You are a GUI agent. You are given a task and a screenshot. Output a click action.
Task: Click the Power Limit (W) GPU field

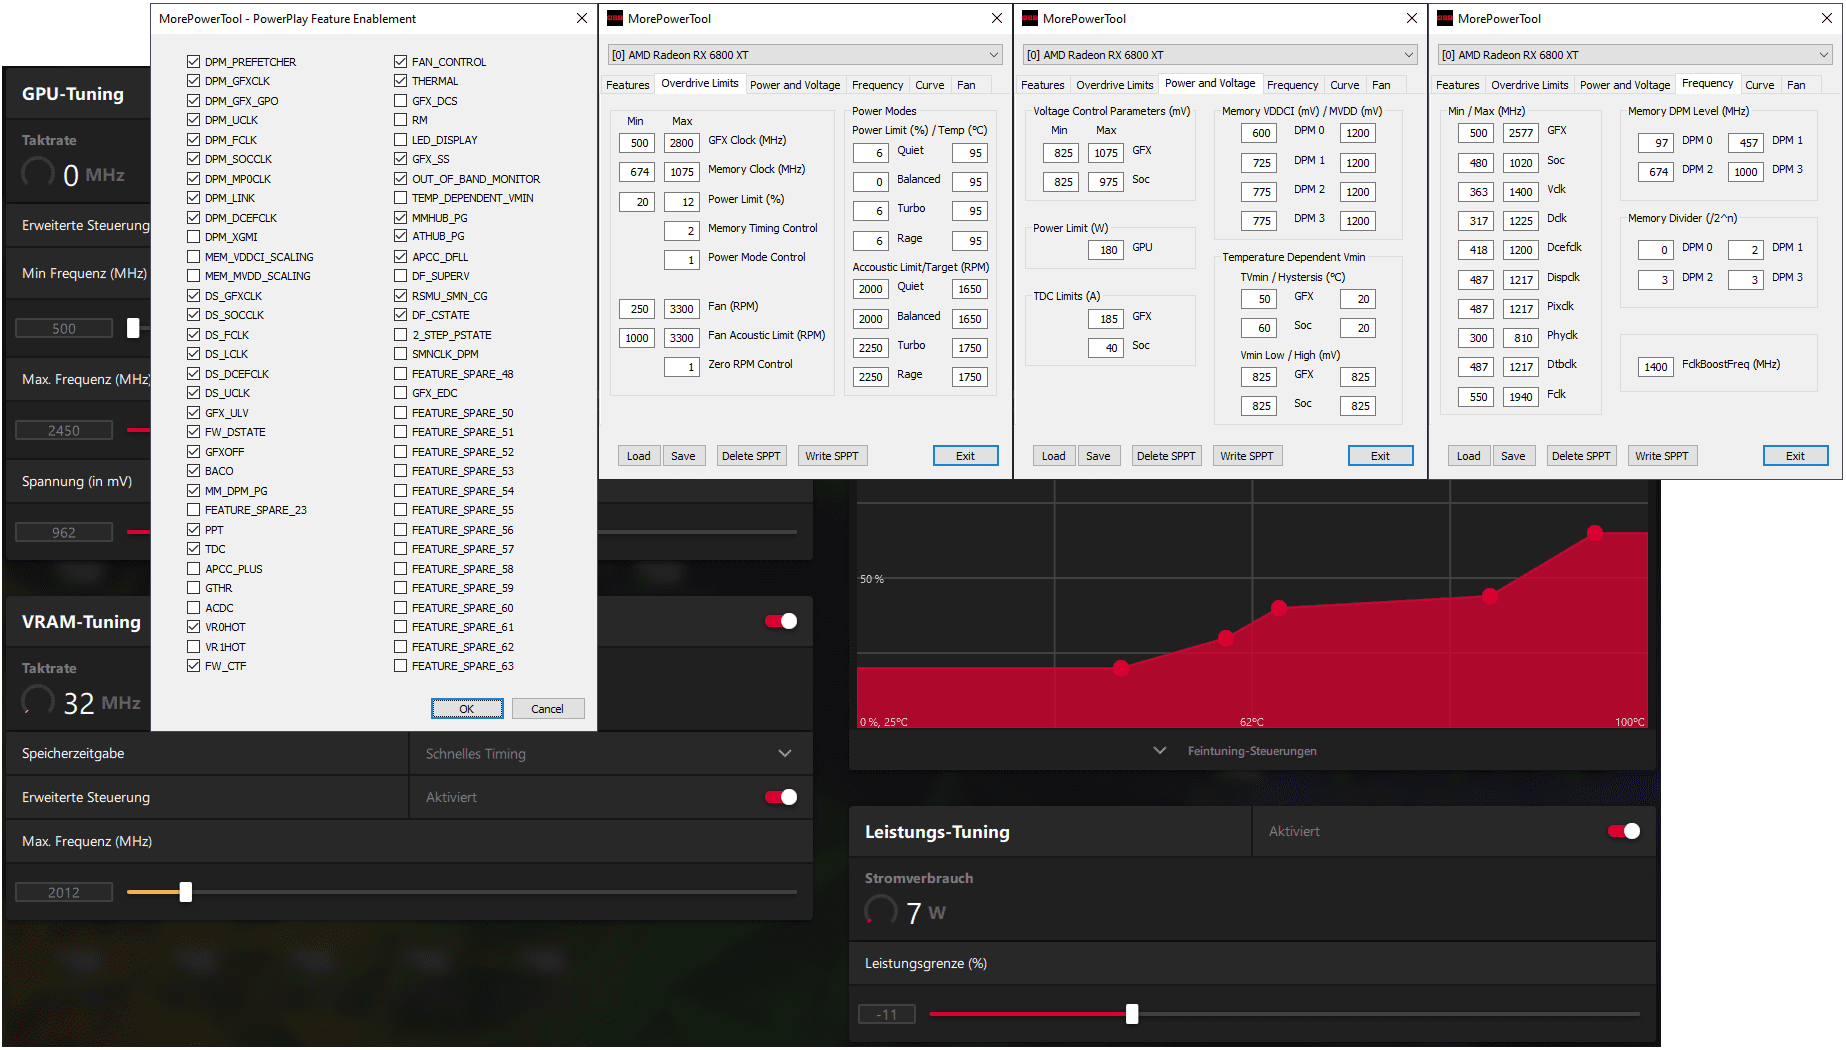[1105, 250]
